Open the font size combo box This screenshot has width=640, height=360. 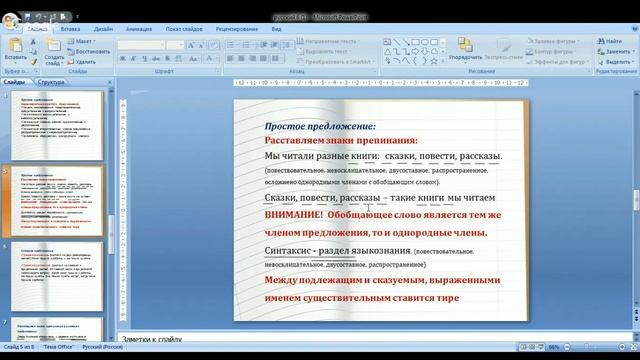(x=176, y=45)
